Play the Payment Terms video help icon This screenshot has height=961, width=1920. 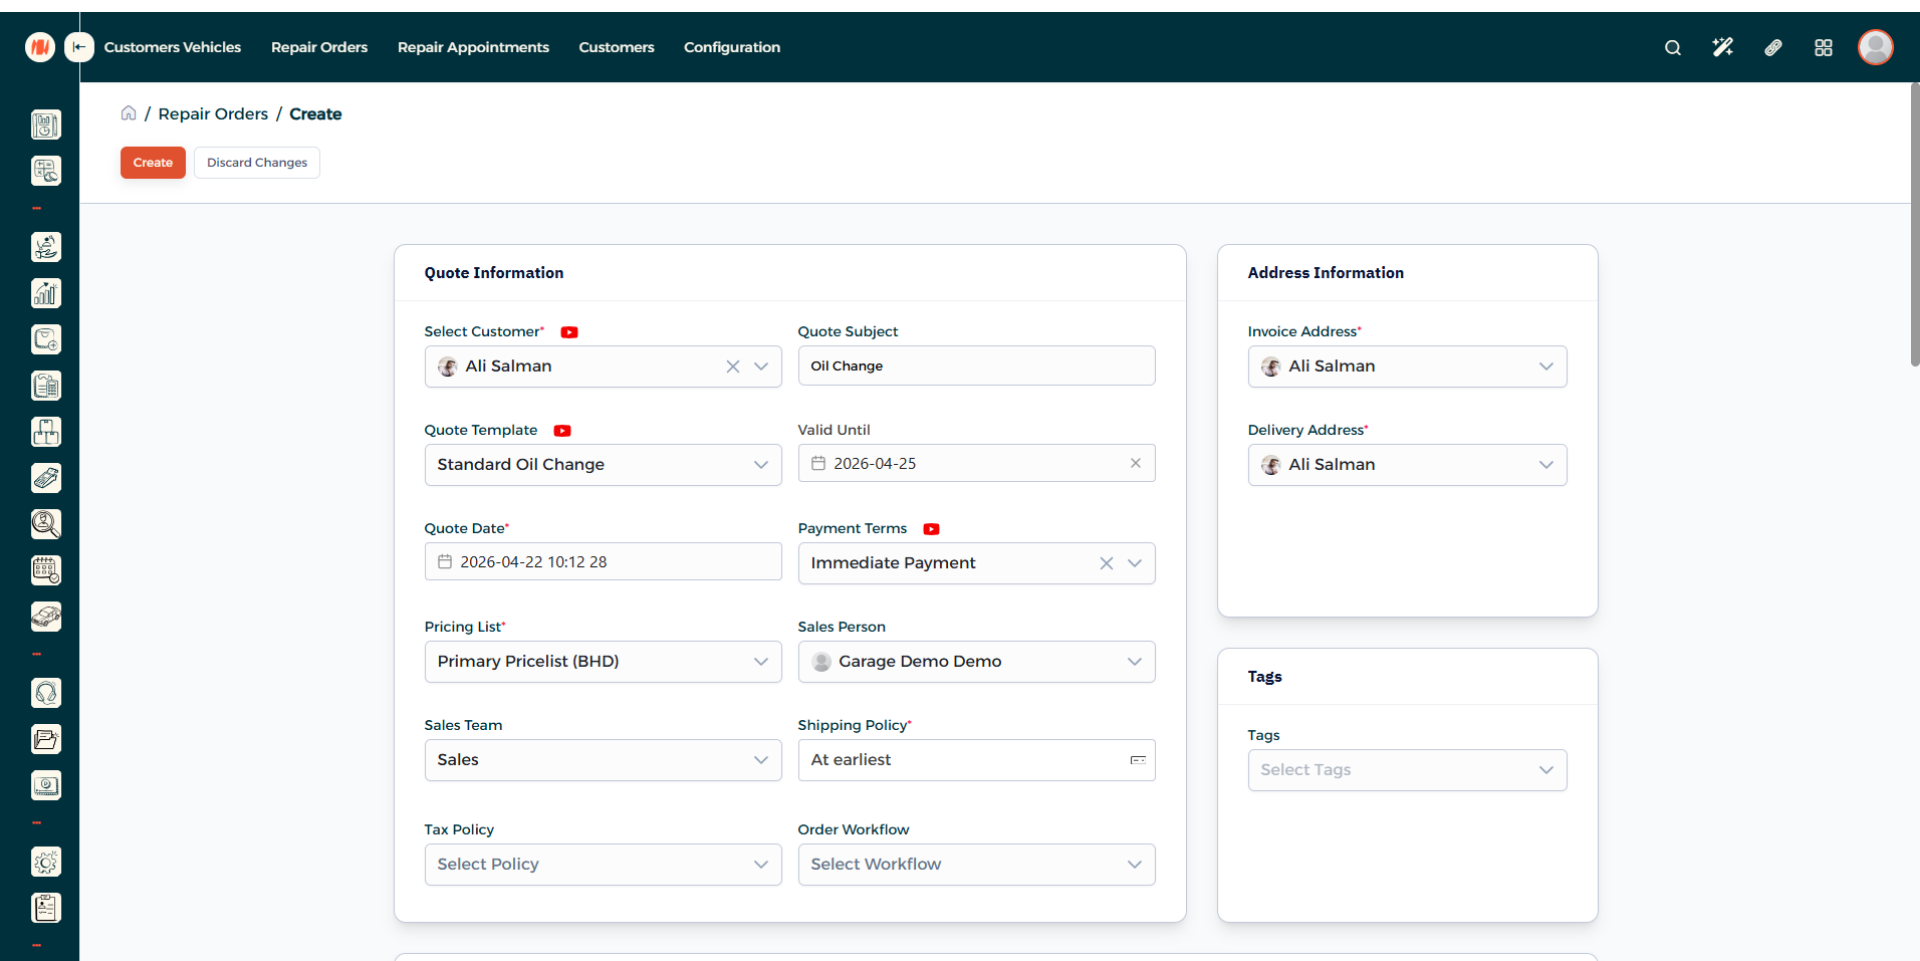click(931, 529)
